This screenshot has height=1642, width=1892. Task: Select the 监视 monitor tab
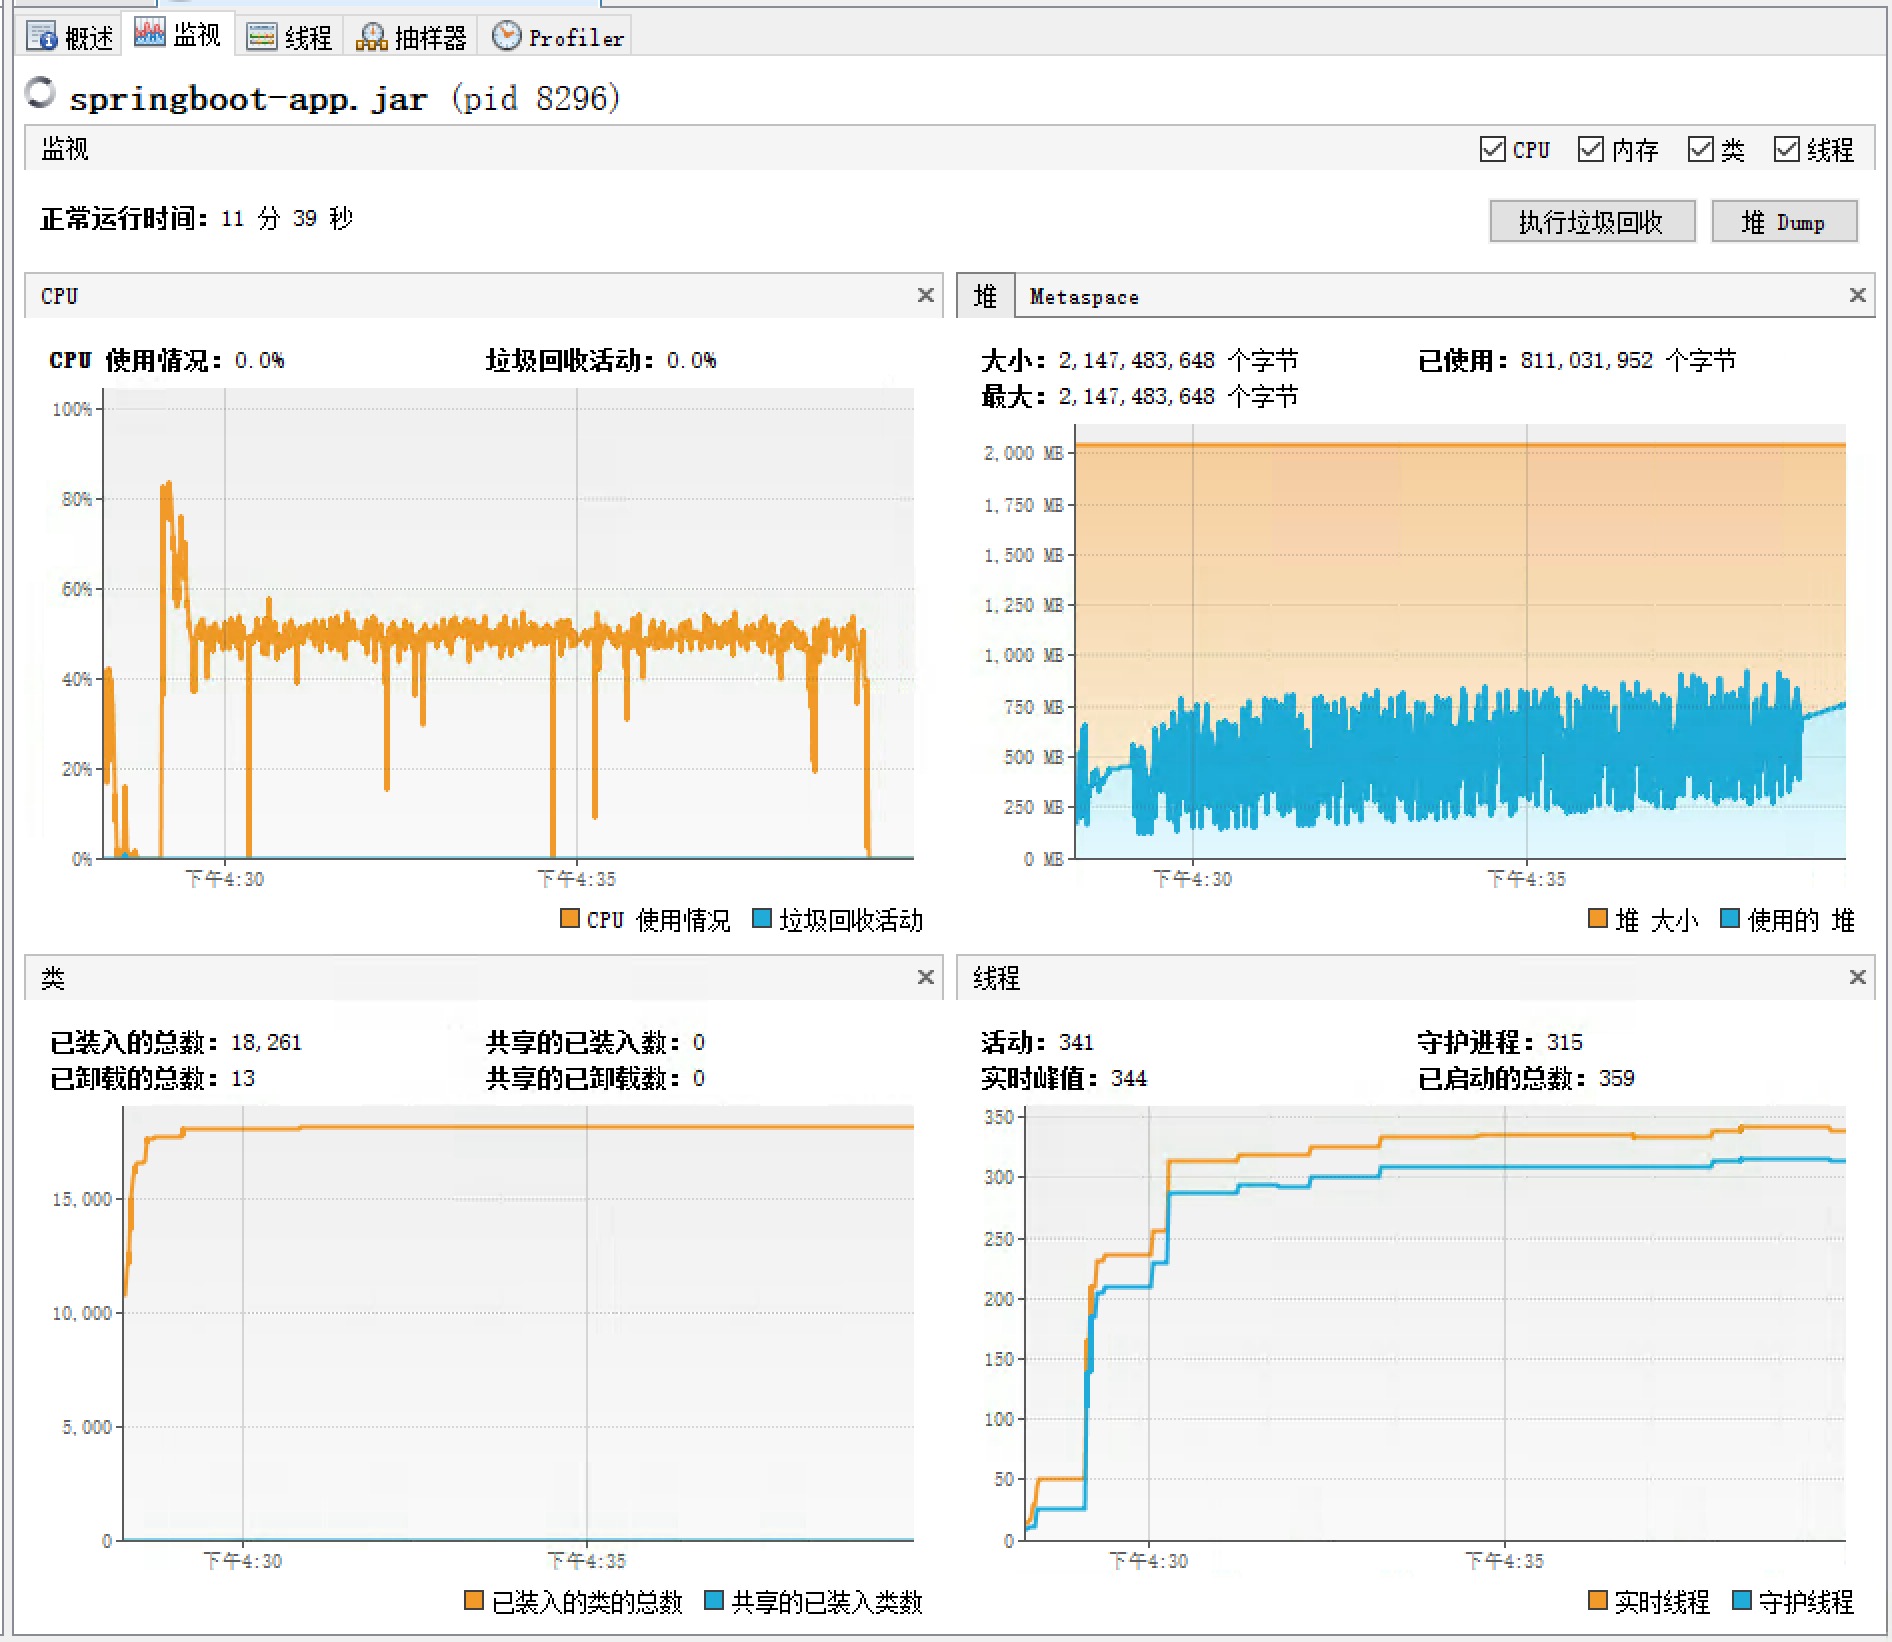pyautogui.click(x=178, y=35)
